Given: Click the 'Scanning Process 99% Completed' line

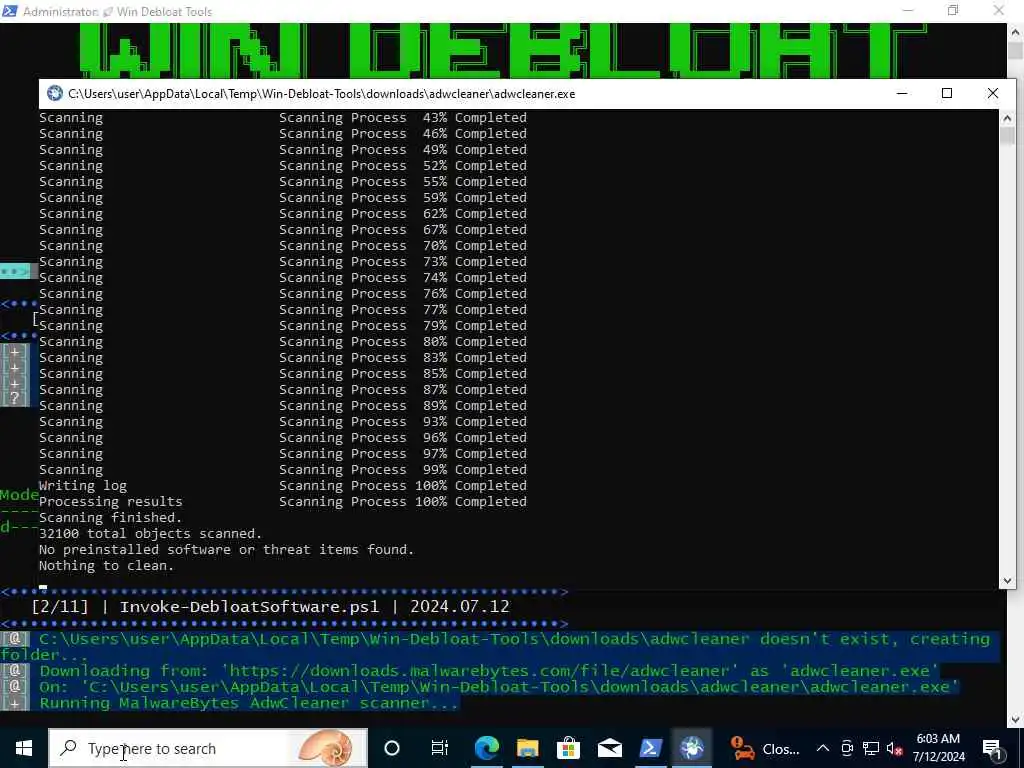Looking at the screenshot, I should 403,470.
